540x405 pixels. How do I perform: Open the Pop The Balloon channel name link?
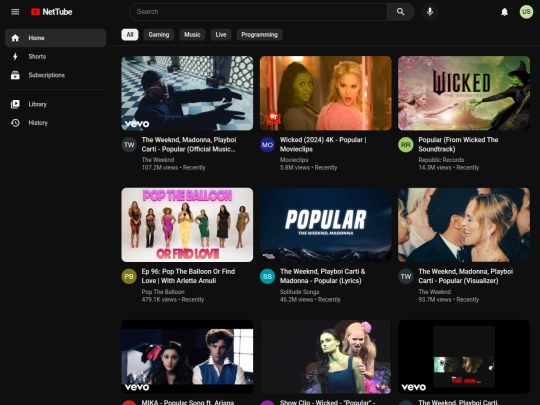tap(163, 292)
